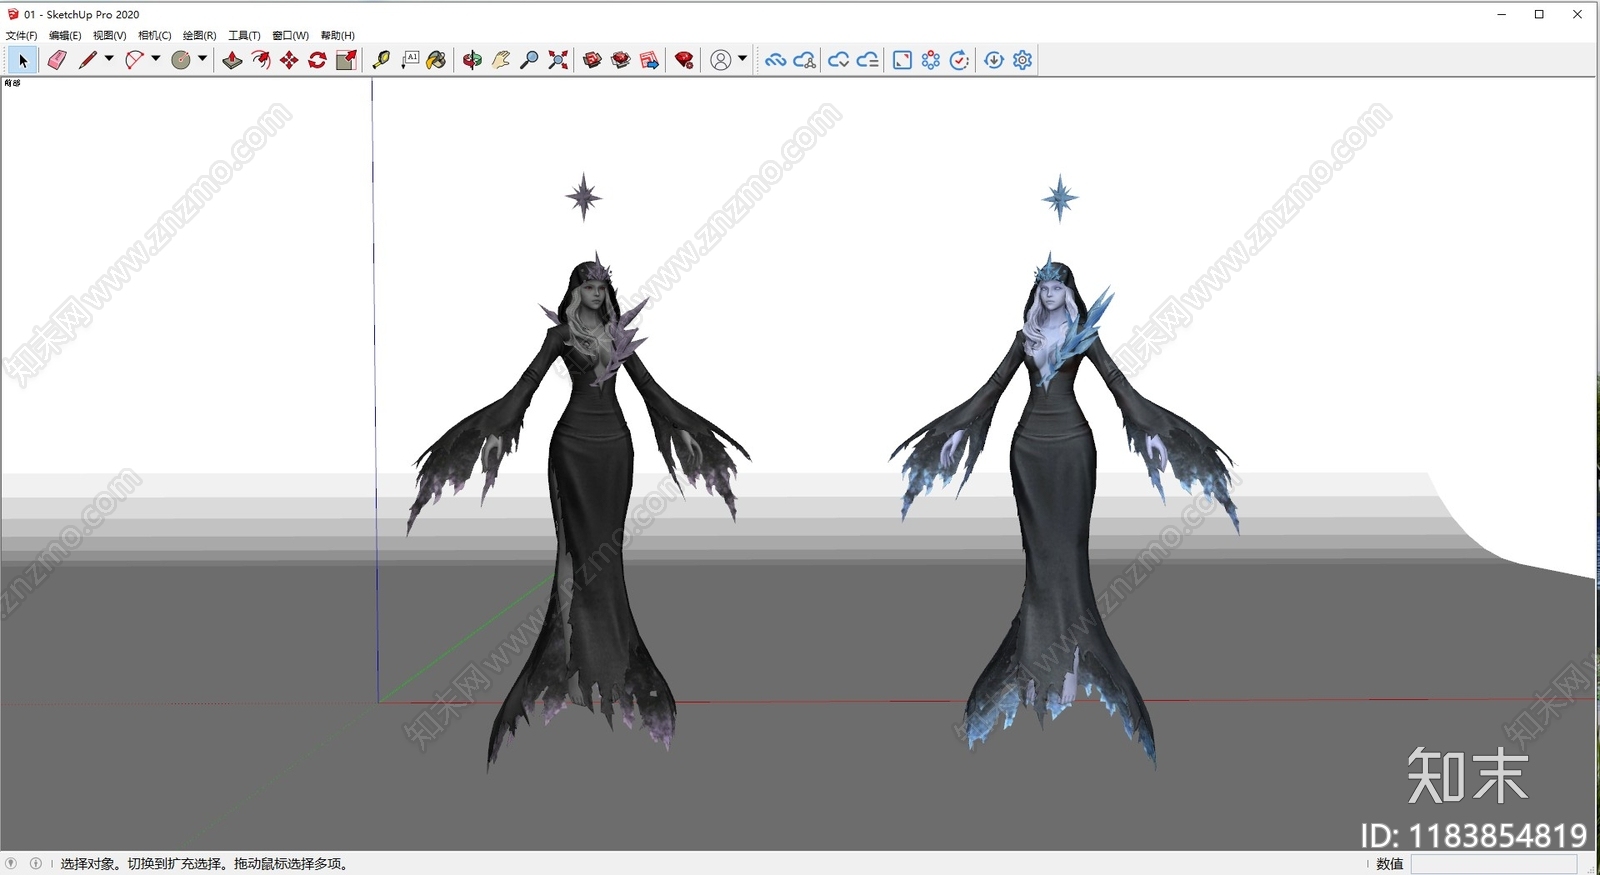Open the 相机(C) menu
Screen dimensions: 1600x875
click(155, 36)
